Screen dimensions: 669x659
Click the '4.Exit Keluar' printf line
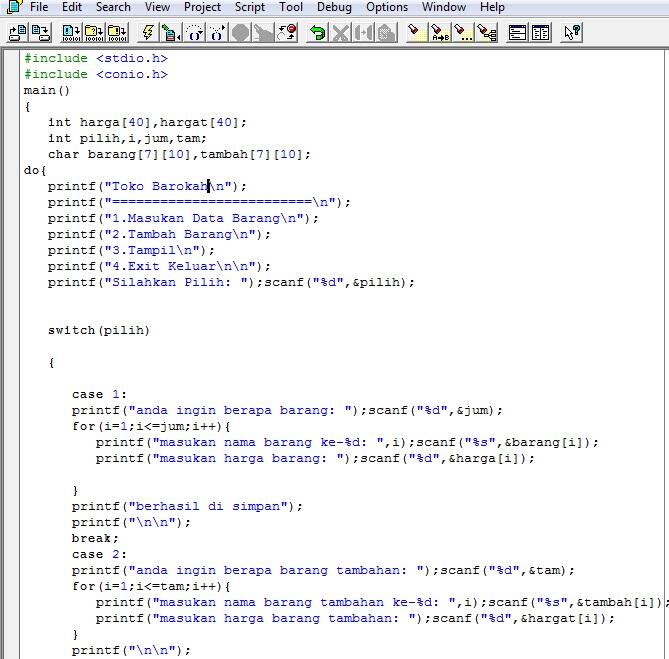[159, 266]
